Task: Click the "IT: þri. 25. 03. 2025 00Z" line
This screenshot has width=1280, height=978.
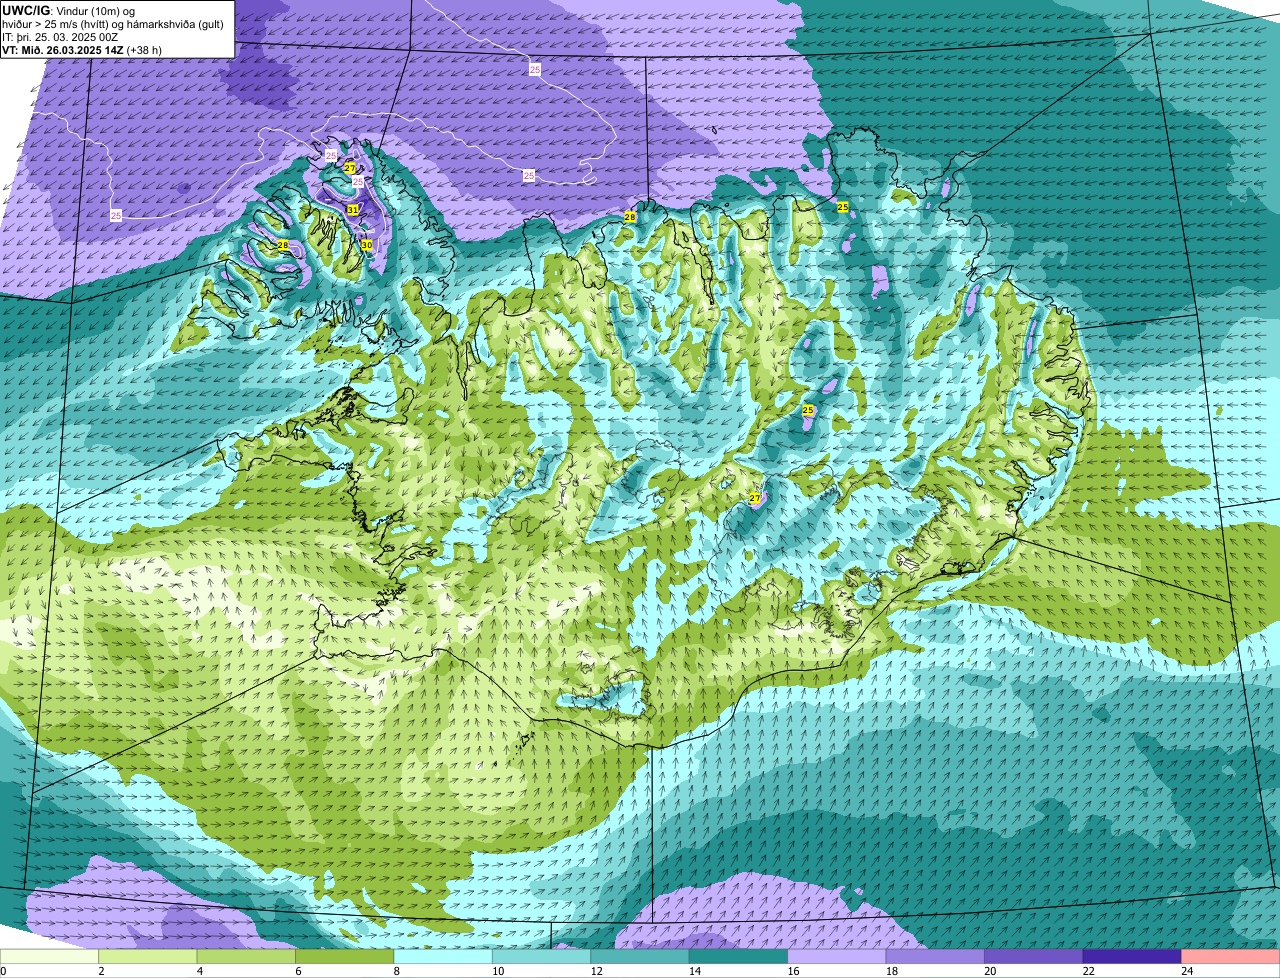Action: click(61, 37)
